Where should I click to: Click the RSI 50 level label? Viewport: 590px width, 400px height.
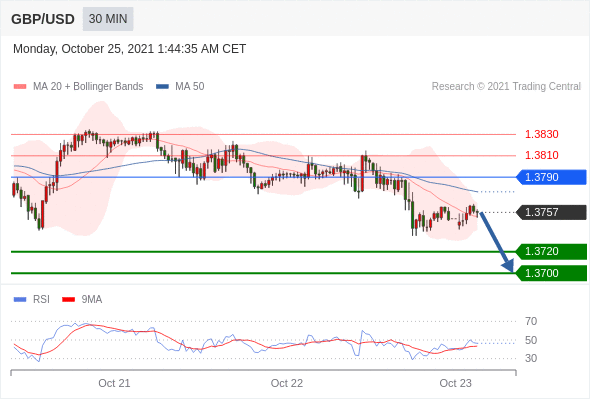(531, 341)
